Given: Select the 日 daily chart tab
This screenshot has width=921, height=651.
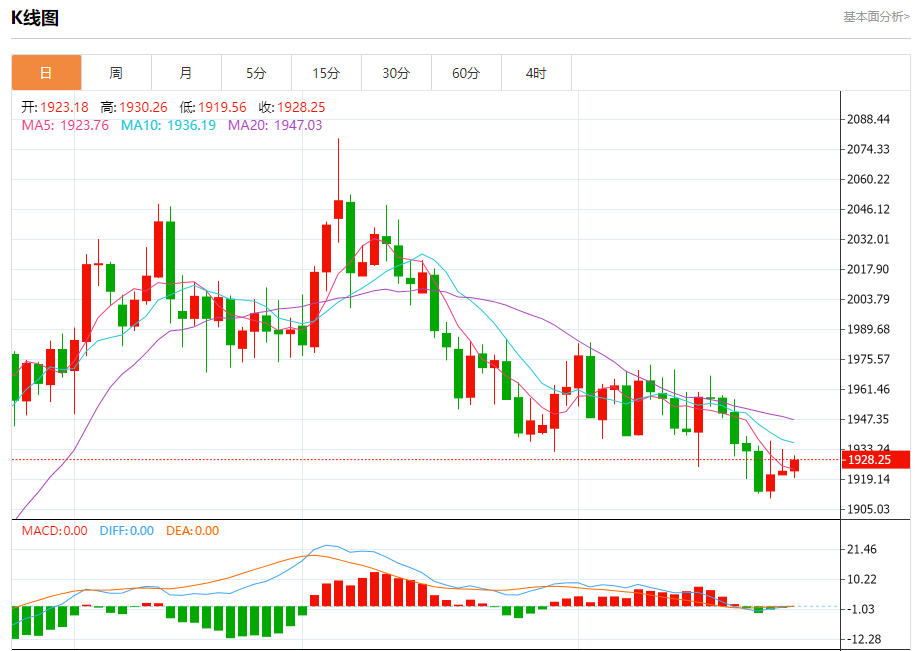Looking at the screenshot, I should [x=46, y=73].
